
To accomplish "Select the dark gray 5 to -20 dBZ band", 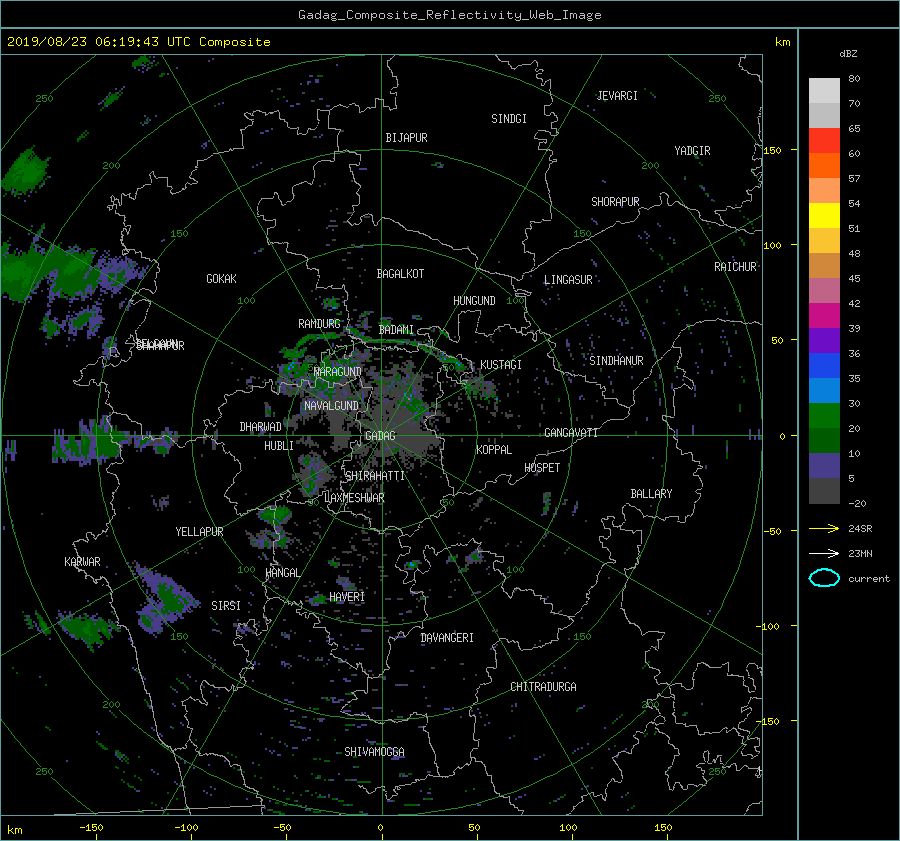I will (824, 491).
